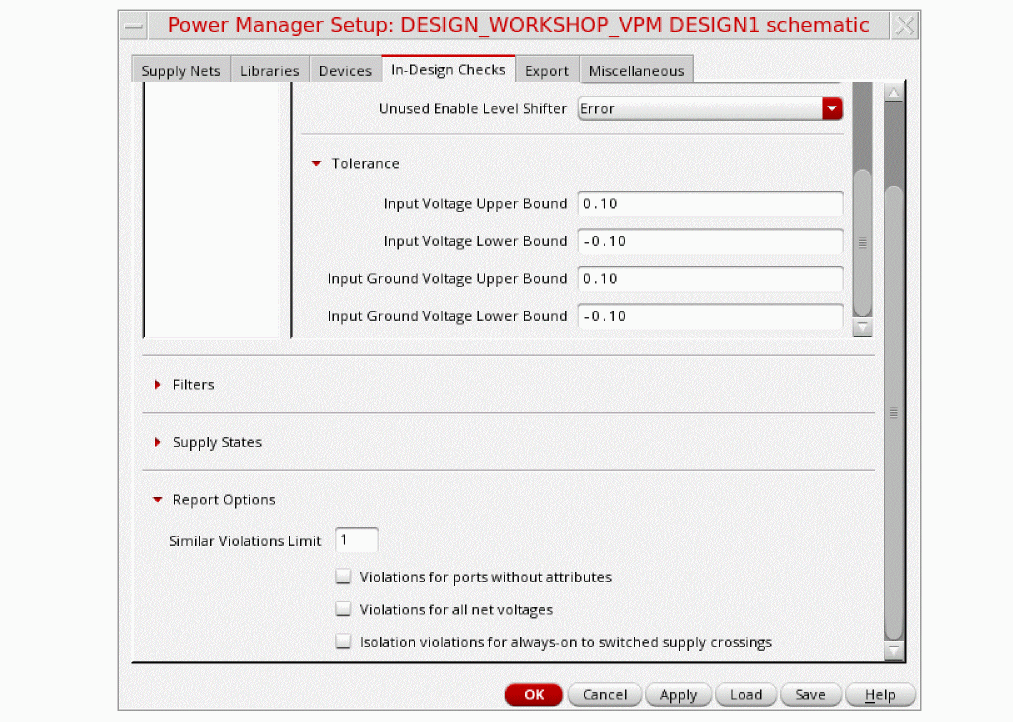Image resolution: width=1013 pixels, height=722 pixels.
Task: Open the Export tab
Action: [547, 71]
